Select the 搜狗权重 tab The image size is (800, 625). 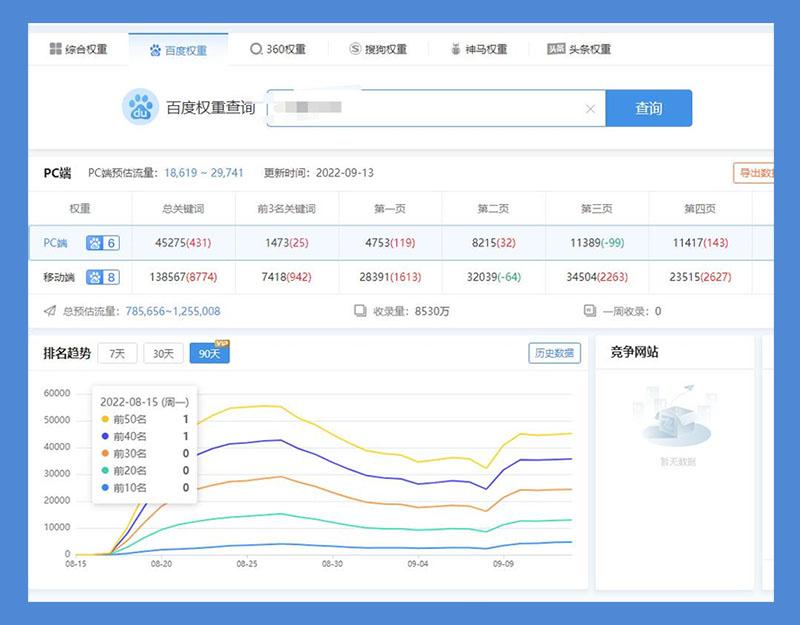coord(378,49)
